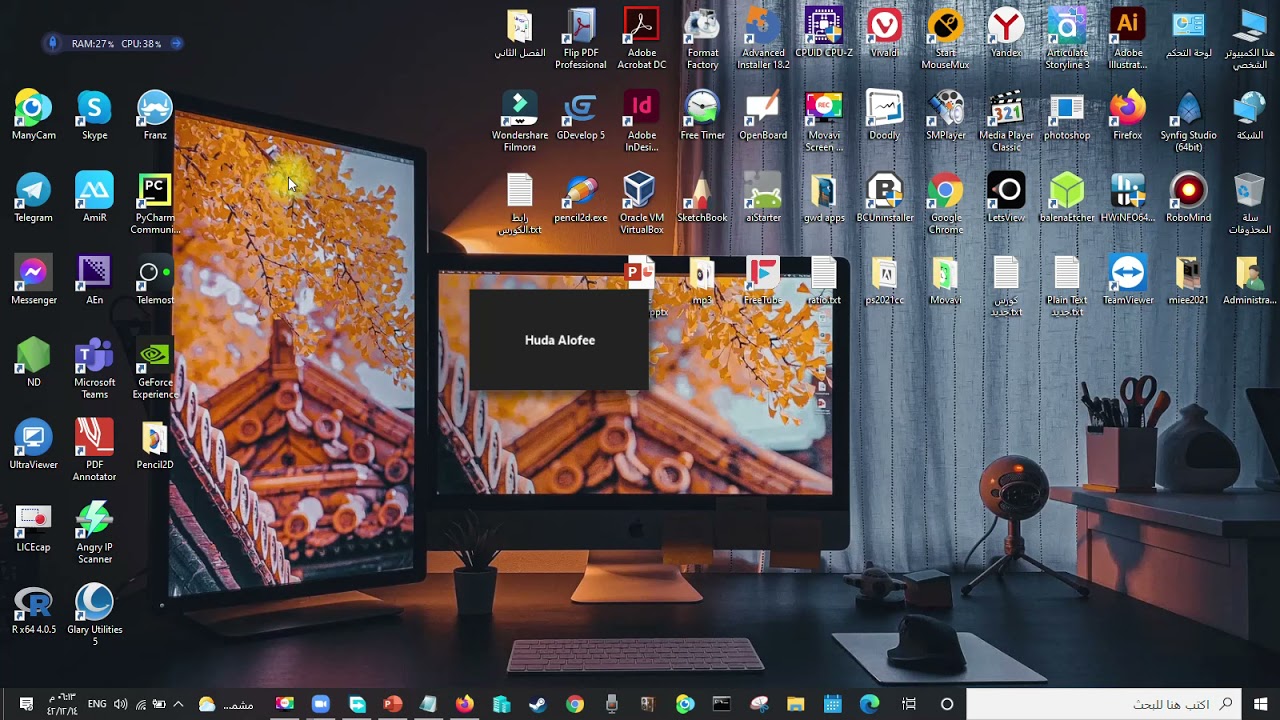Open the TeamViewer desktop shortcut
This screenshot has height=720, width=1280.
pos(1127,279)
